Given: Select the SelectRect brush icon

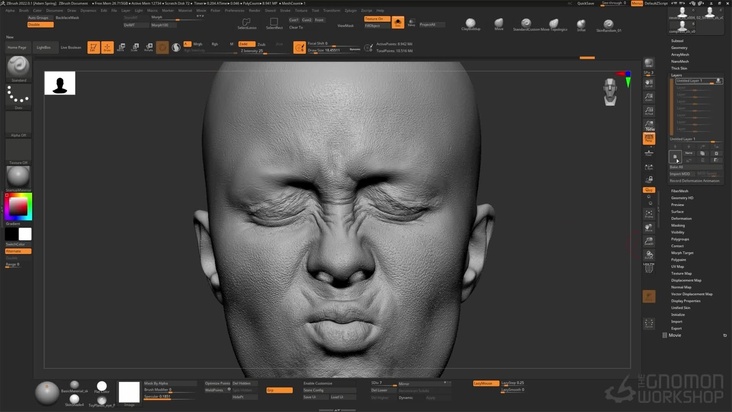Looking at the screenshot, I should coord(274,23).
